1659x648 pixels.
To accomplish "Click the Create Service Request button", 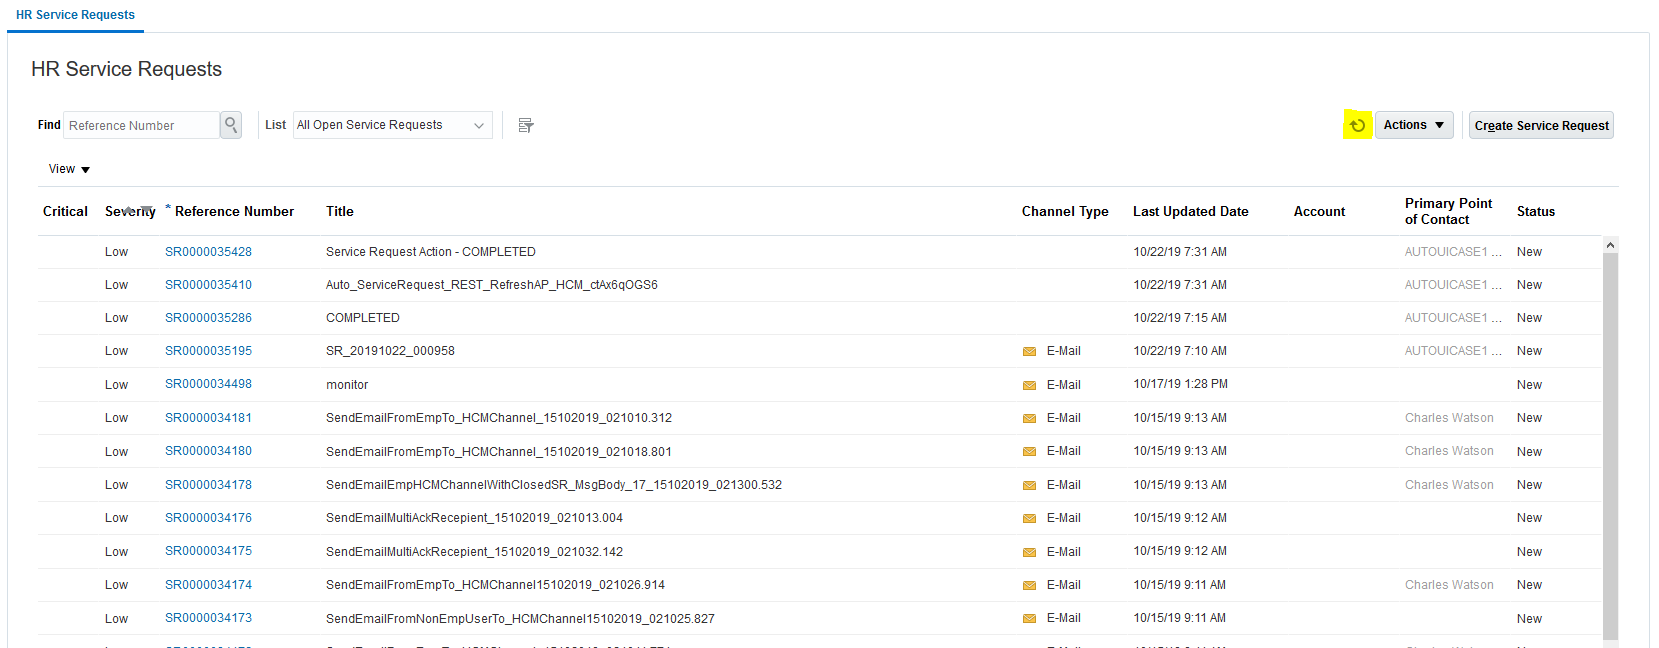I will pos(1541,125).
